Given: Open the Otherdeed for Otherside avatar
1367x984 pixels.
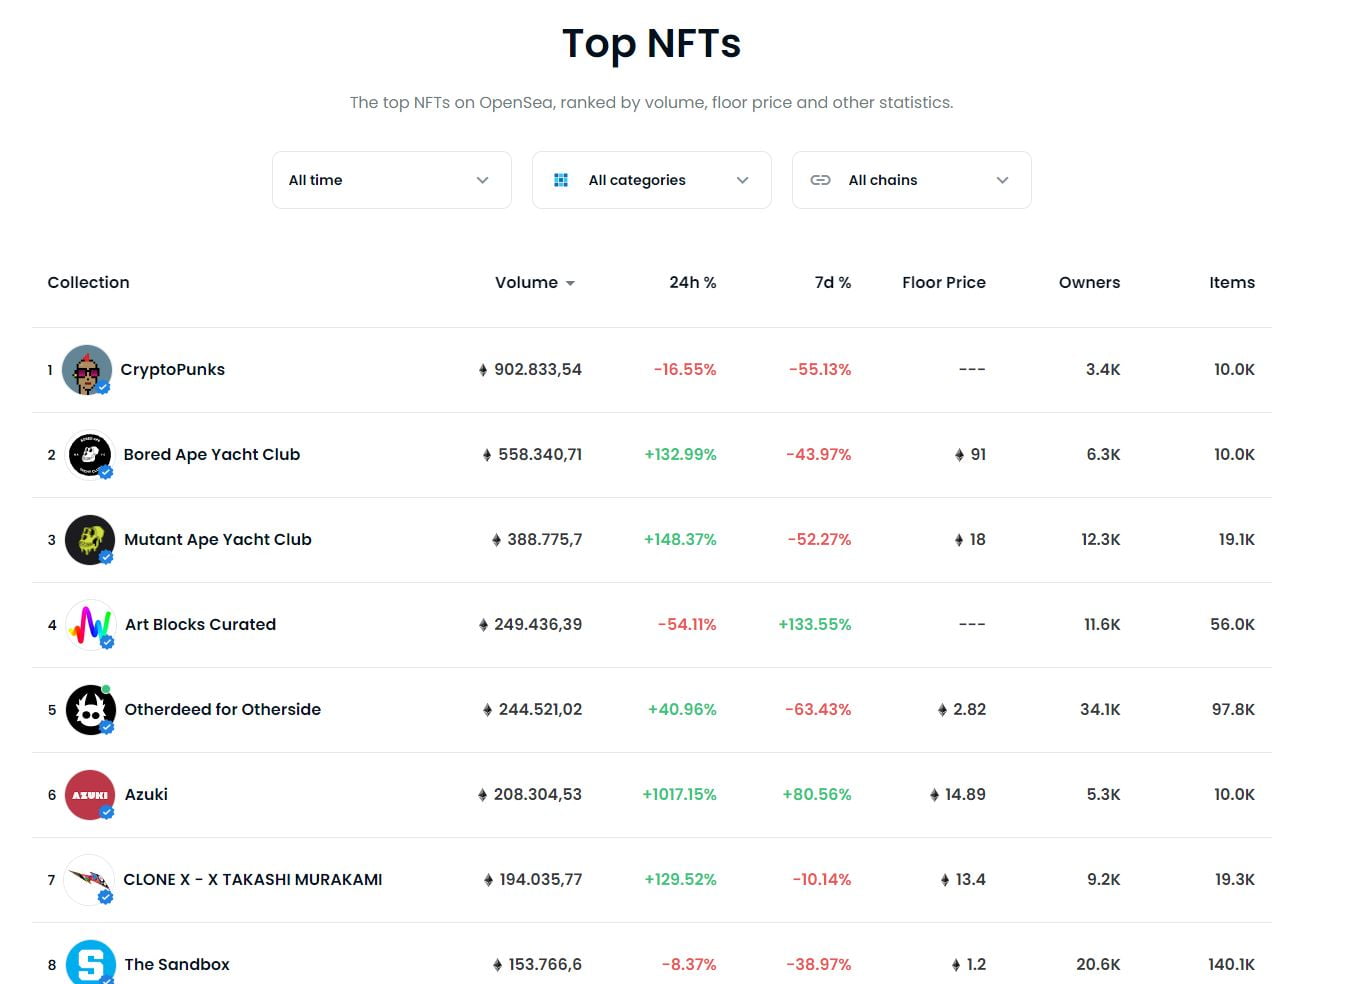Looking at the screenshot, I should point(91,710).
